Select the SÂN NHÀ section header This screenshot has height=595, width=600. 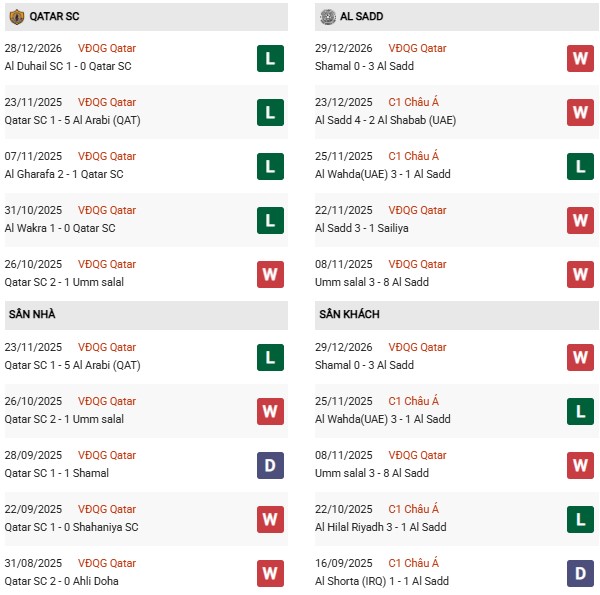pyautogui.click(x=33, y=315)
